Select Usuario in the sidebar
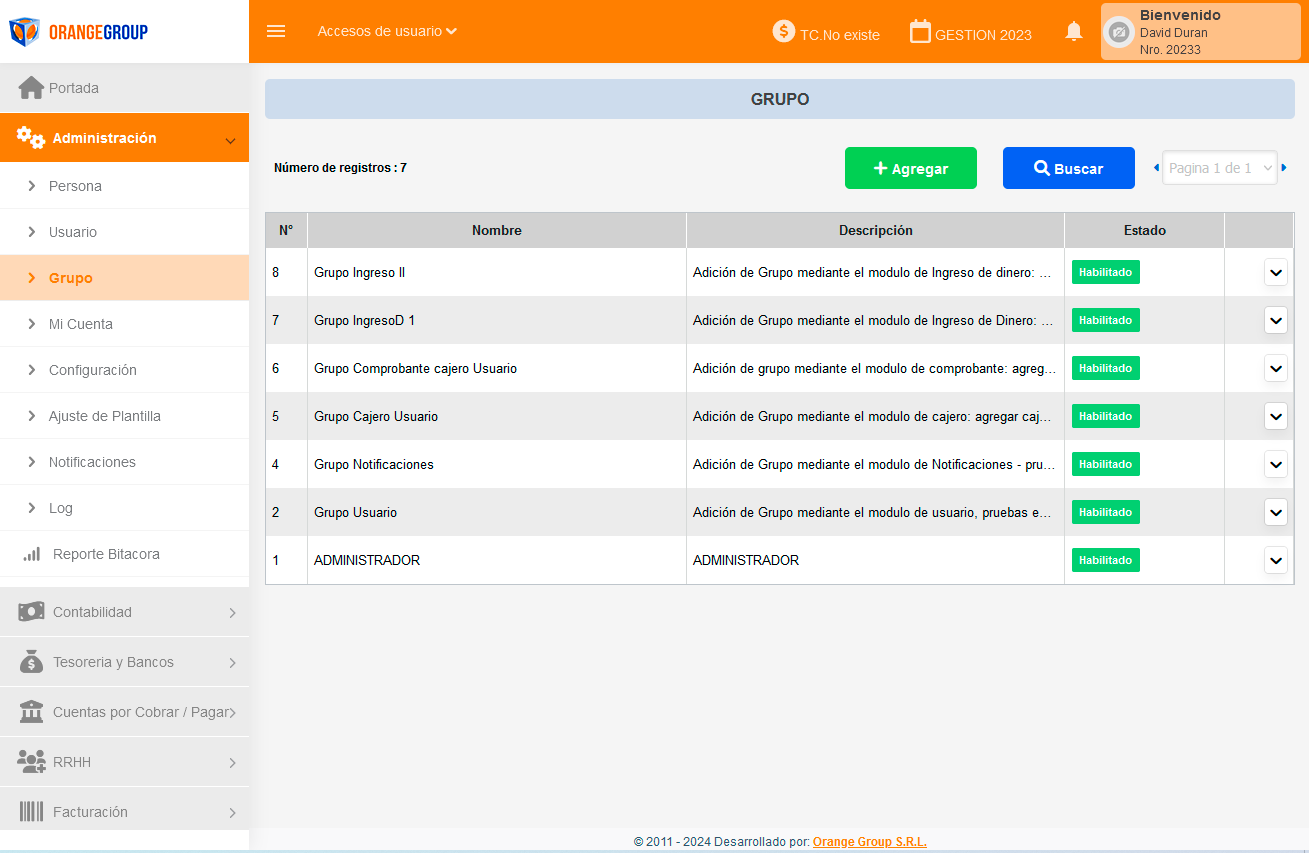The height and width of the screenshot is (853, 1309). (x=73, y=232)
